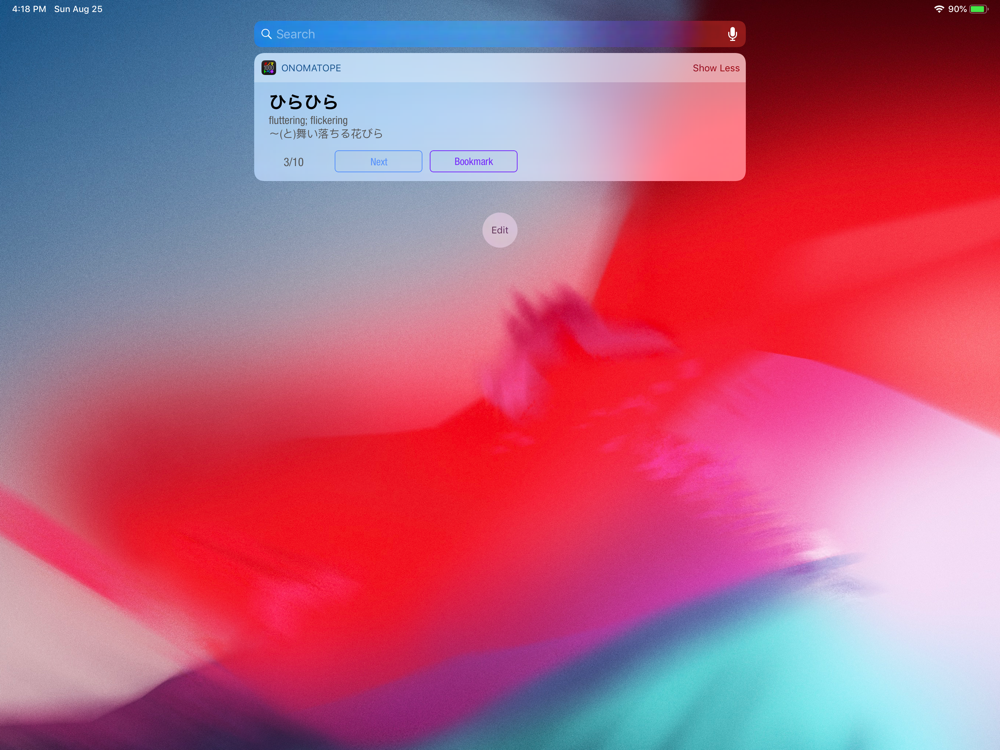Screen dimensions: 1000x750
Task: Tap the 90% battery percentage
Action: tap(957, 9)
